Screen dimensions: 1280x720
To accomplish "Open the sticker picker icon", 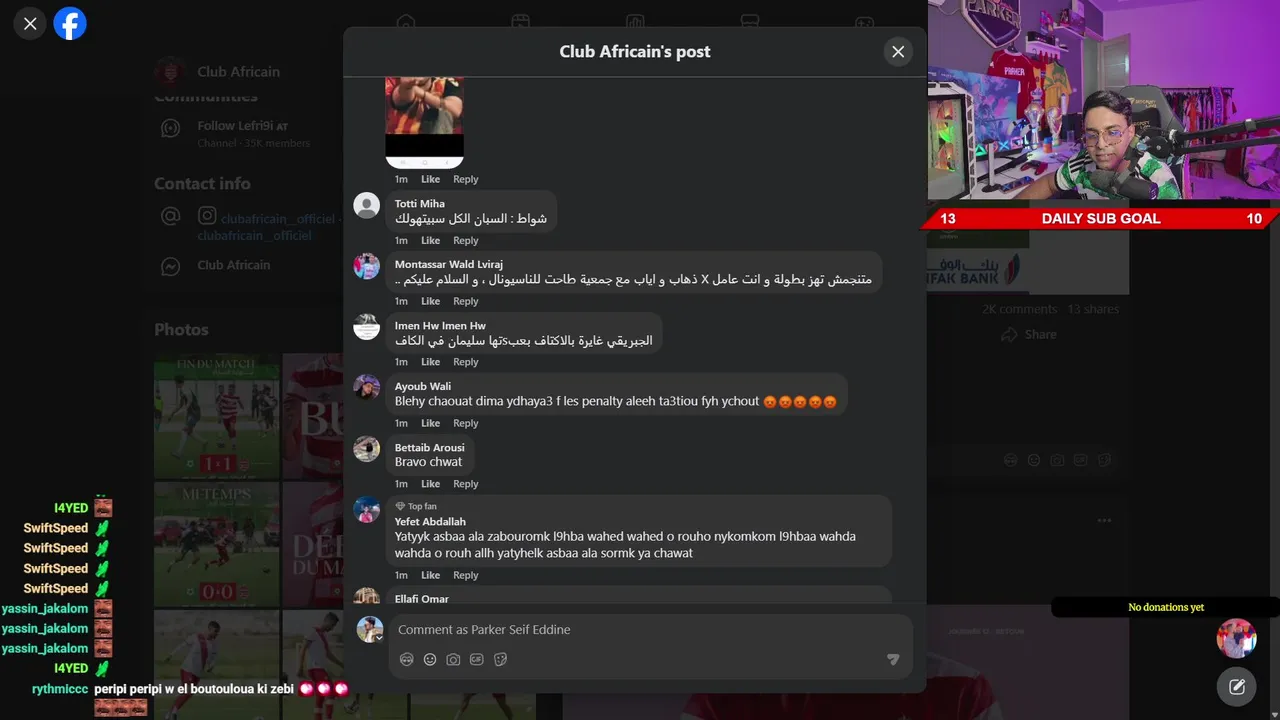I will [x=500, y=659].
